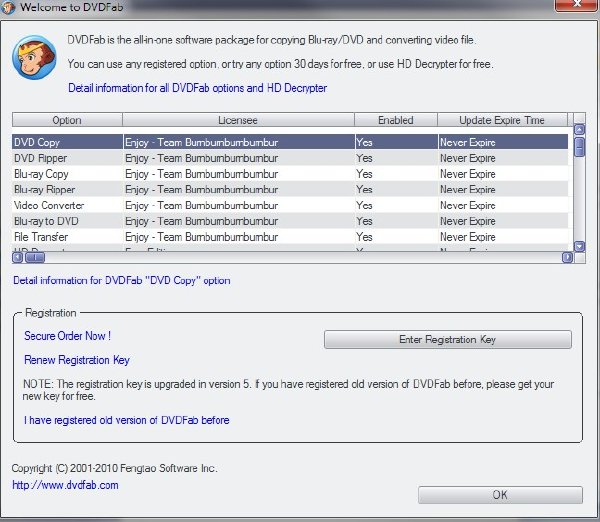Image resolution: width=600 pixels, height=522 pixels.
Task: Click the DVDFab monkey mascot logo
Action: click(x=34, y=57)
